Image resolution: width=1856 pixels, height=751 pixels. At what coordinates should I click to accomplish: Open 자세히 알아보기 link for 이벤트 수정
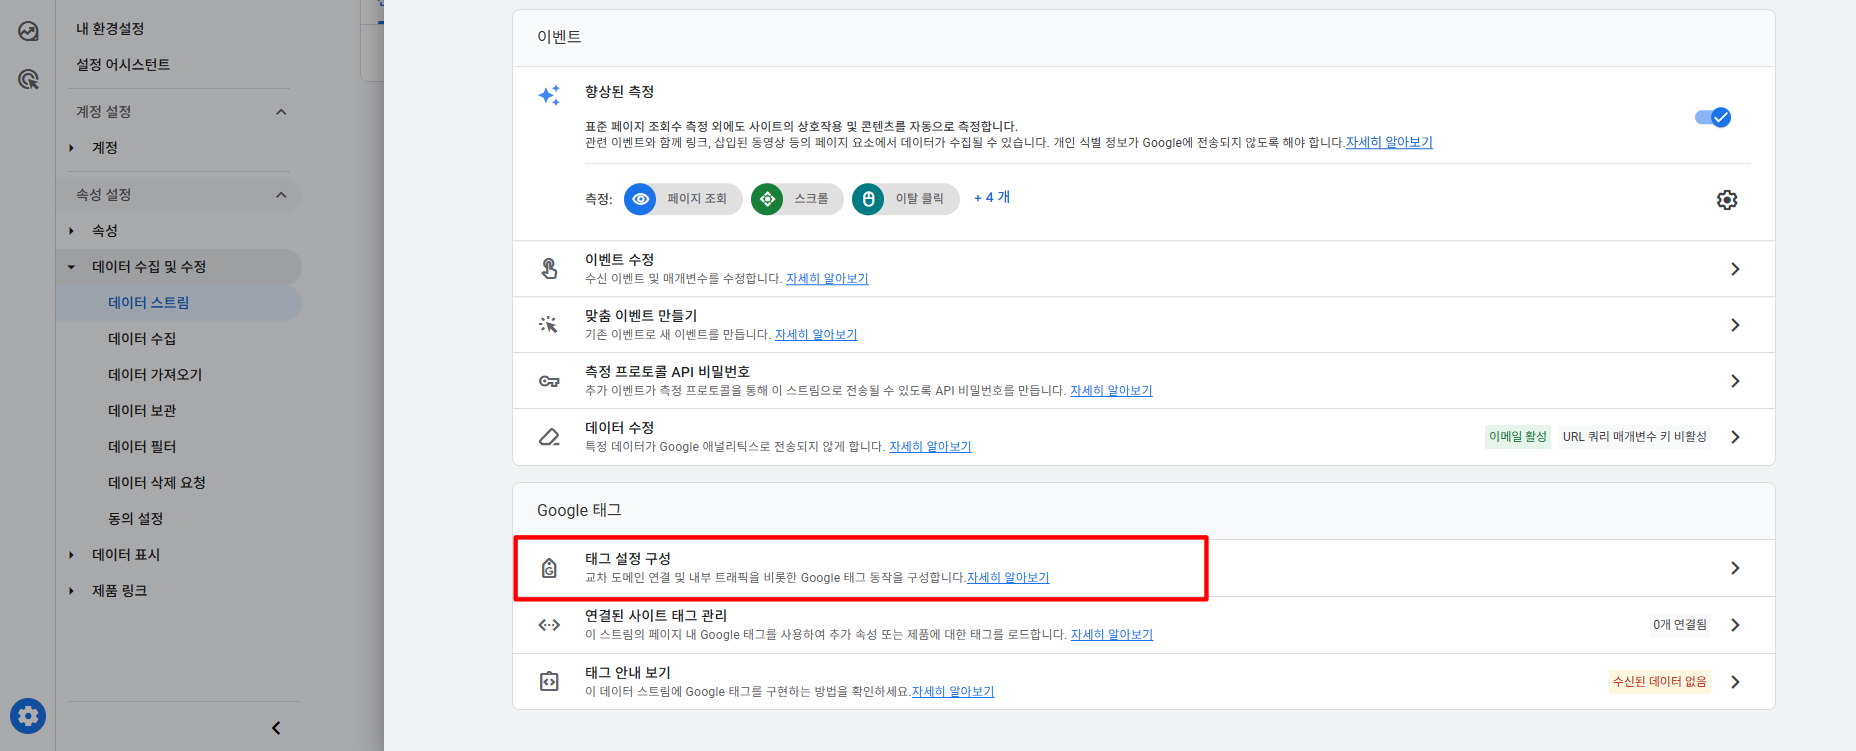coord(827,279)
